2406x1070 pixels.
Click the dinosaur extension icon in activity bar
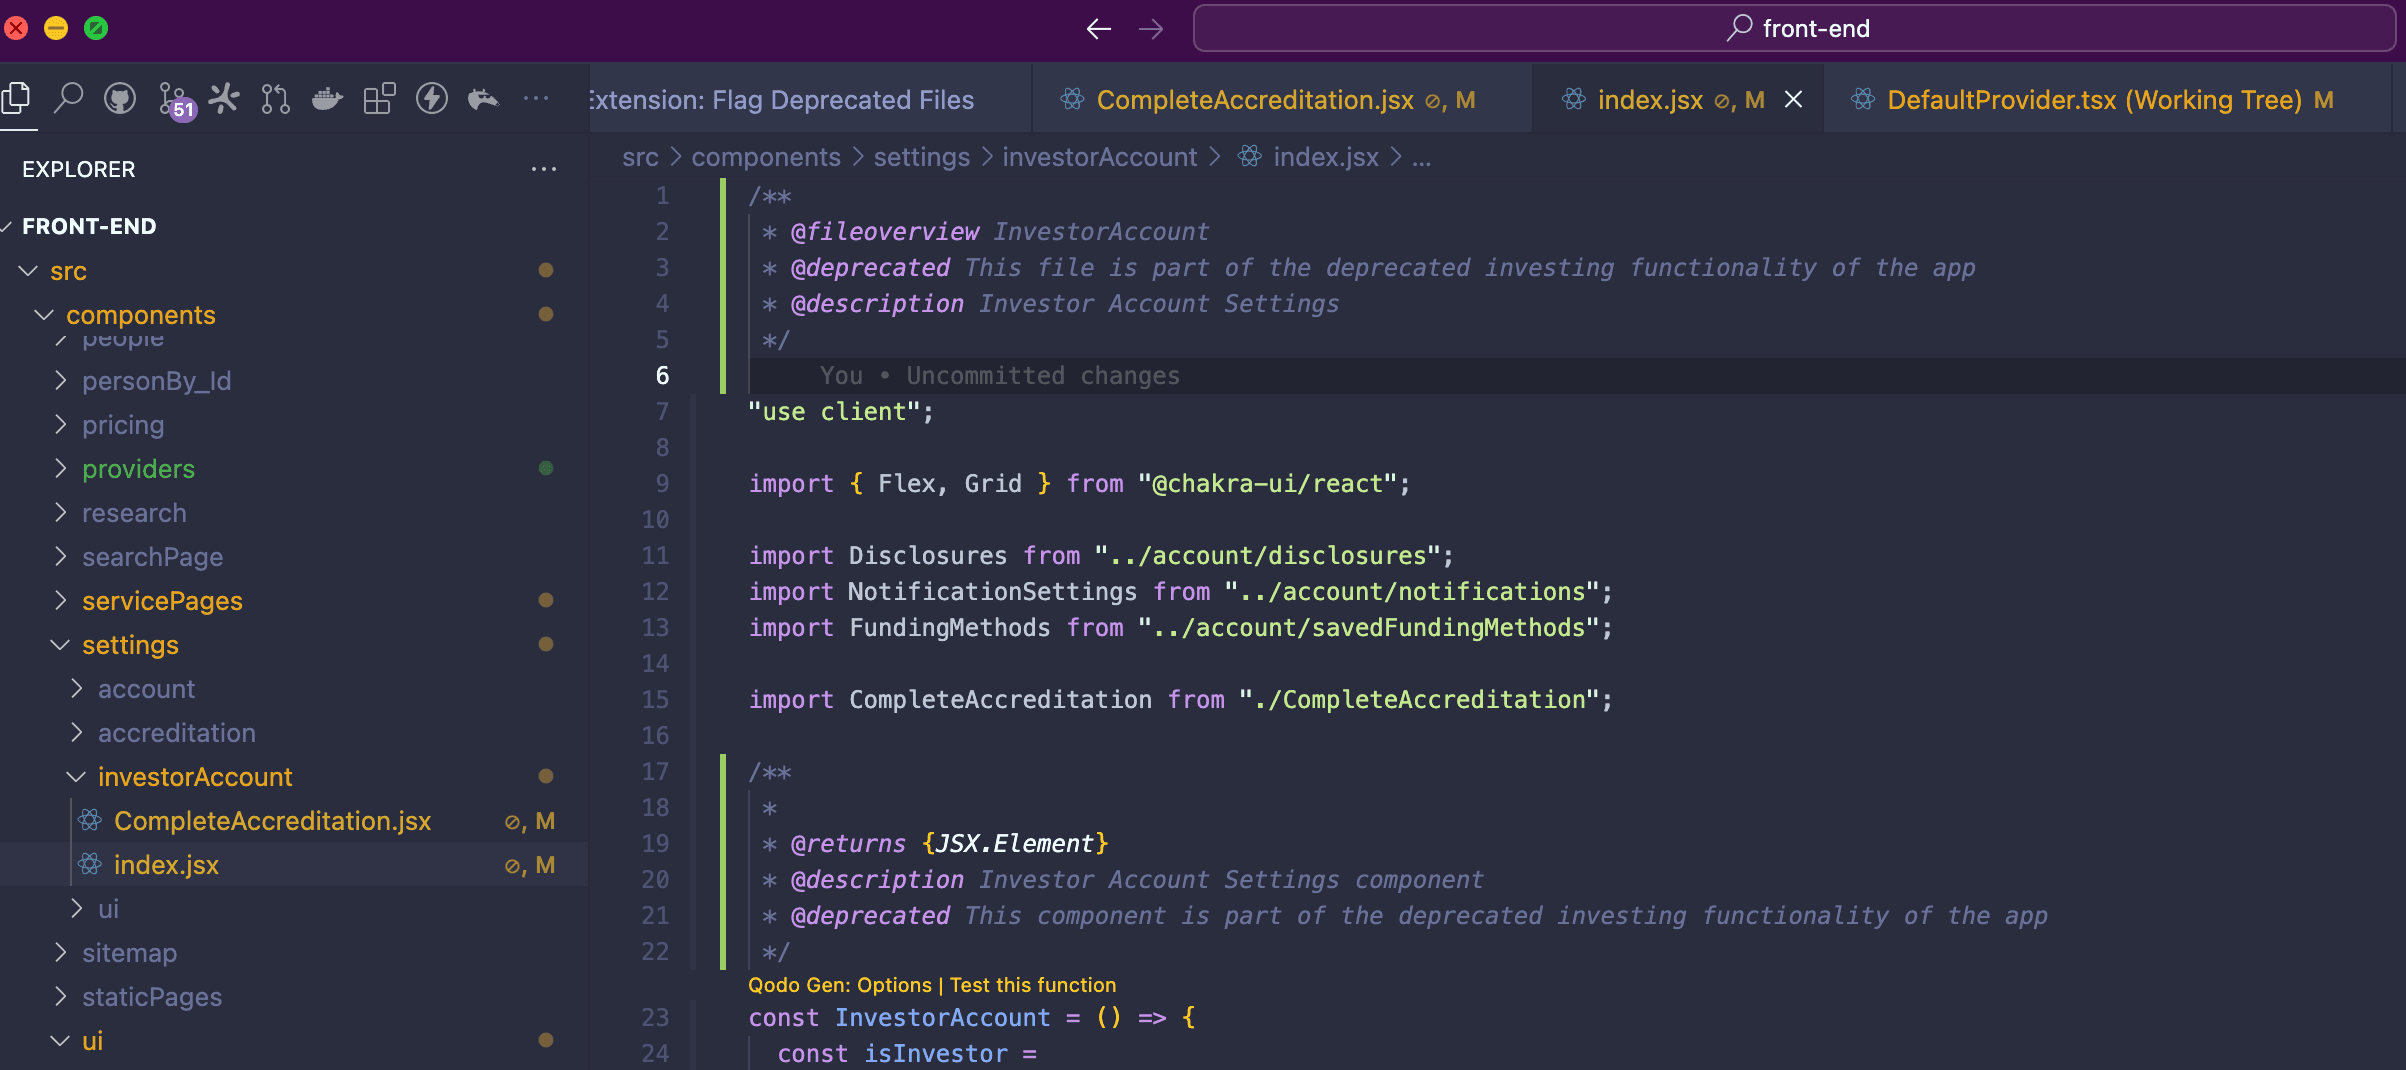click(x=483, y=99)
